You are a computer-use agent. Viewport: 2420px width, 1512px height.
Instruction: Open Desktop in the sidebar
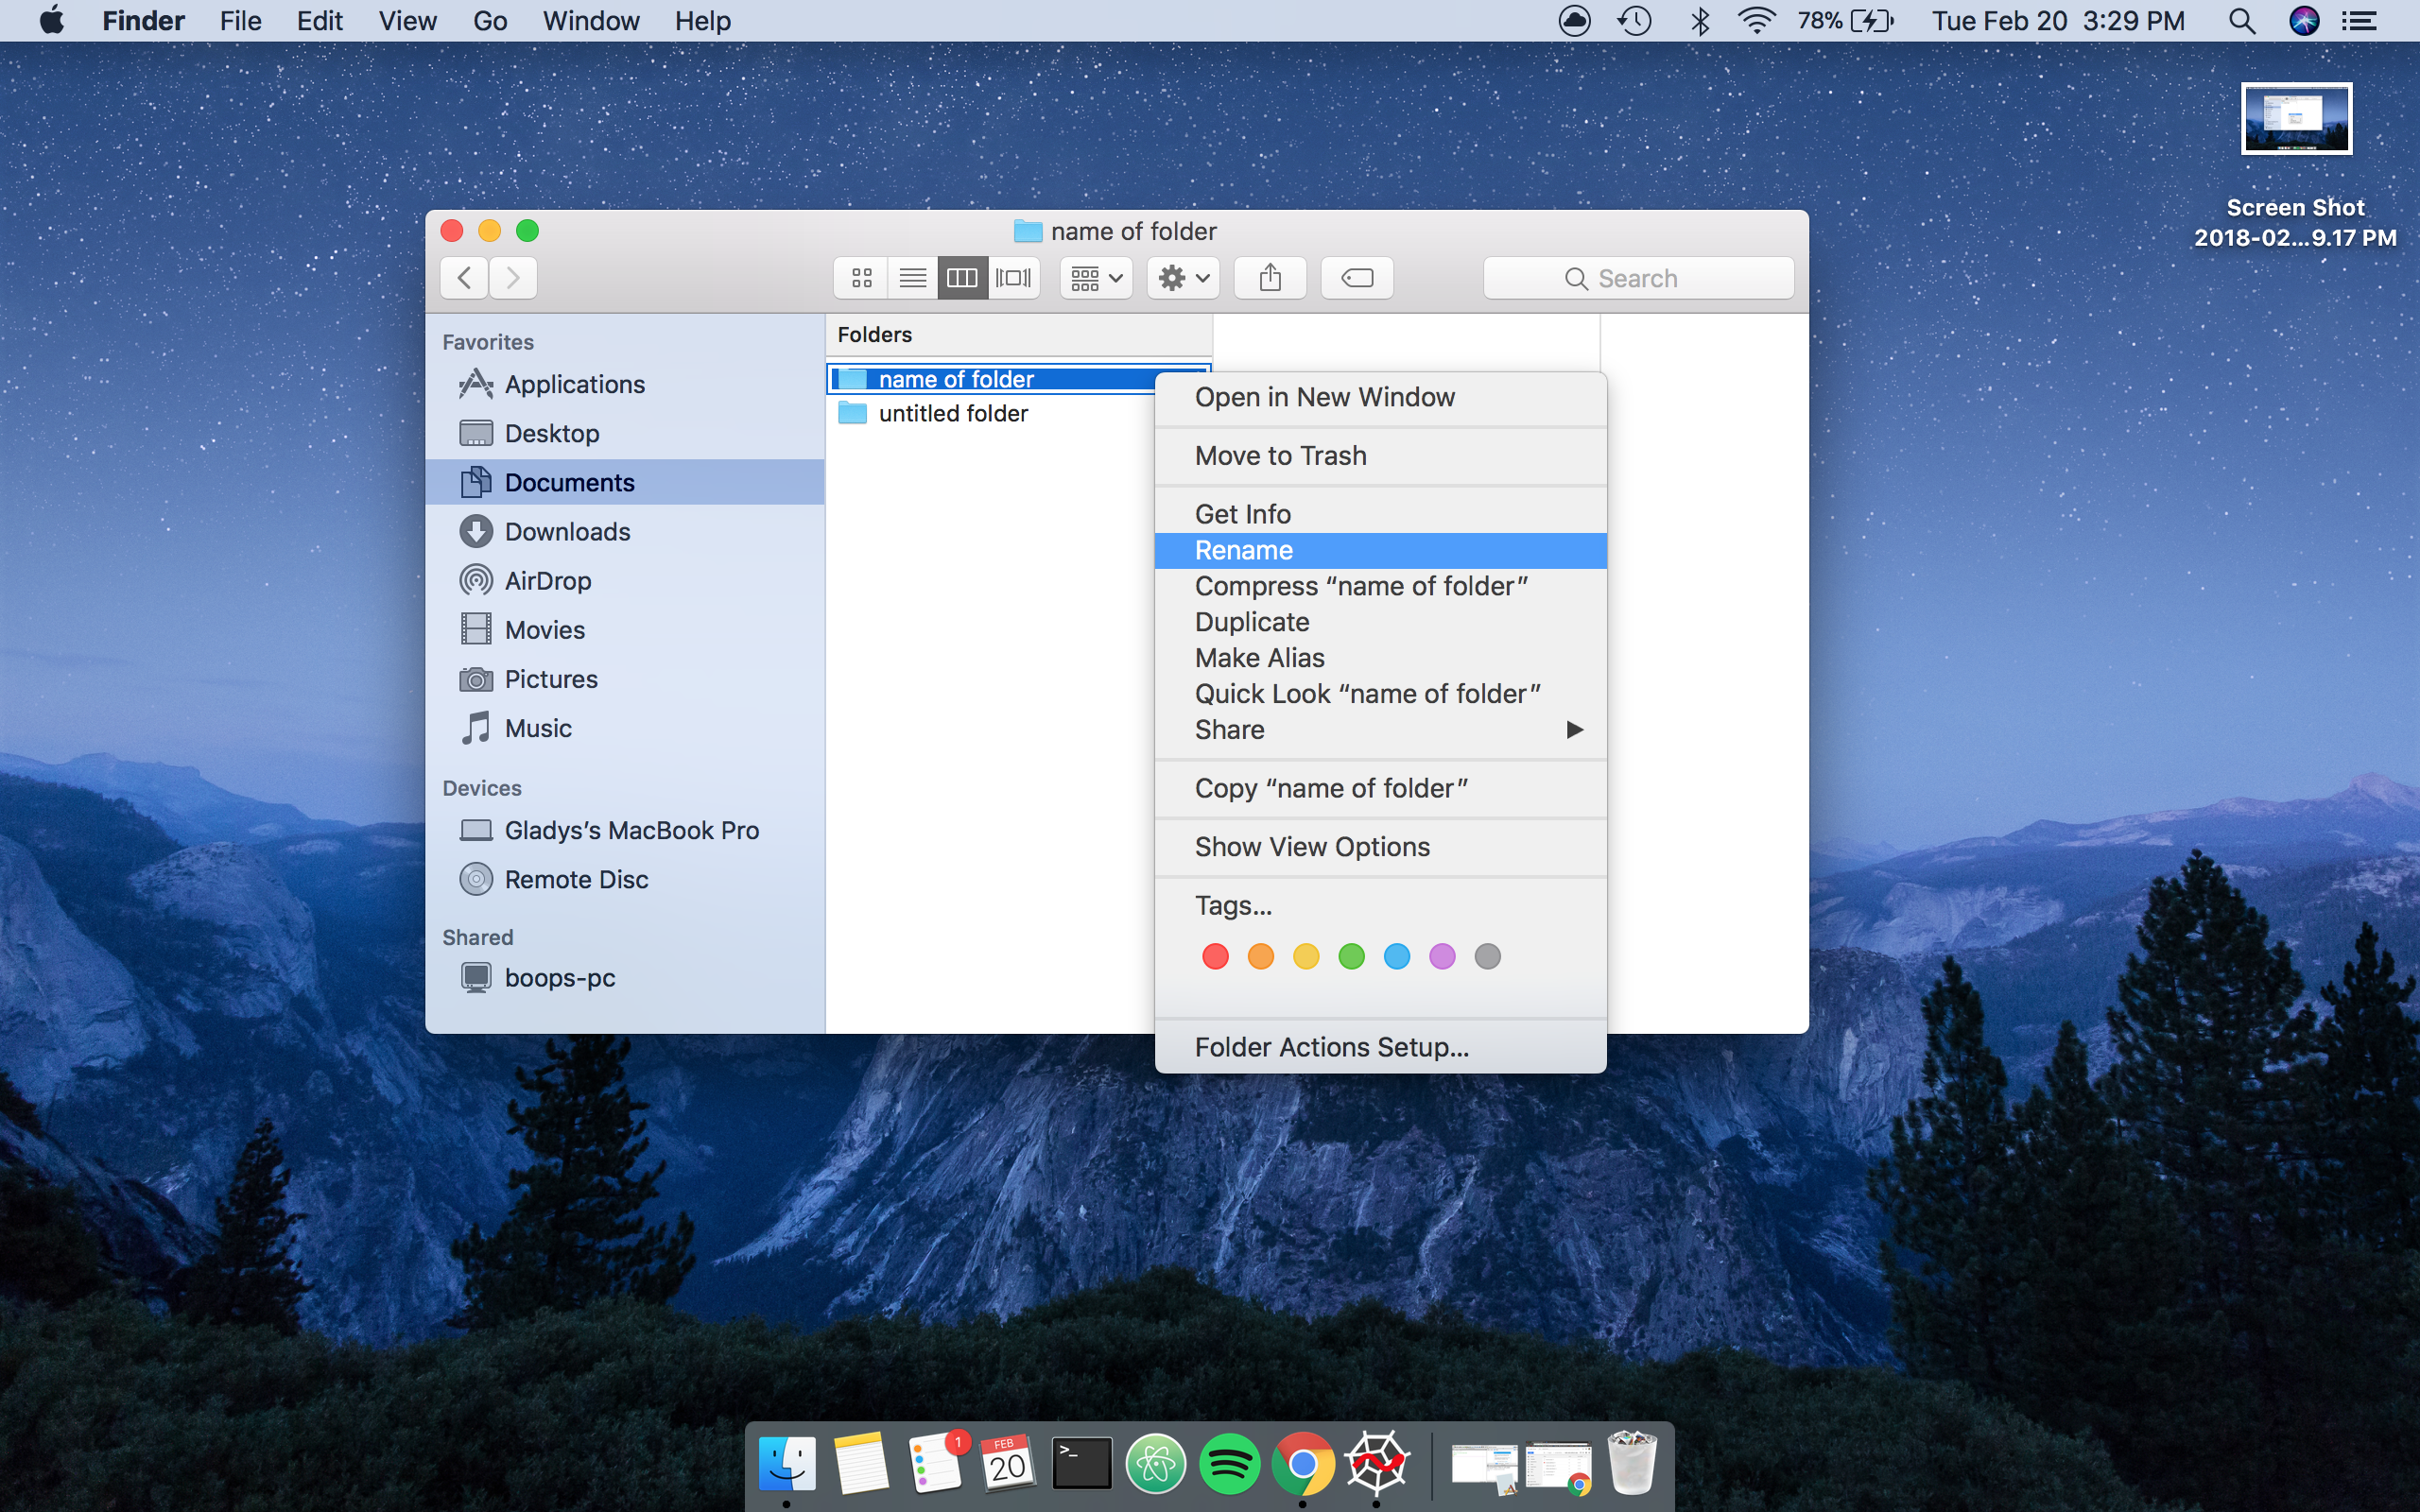pyautogui.click(x=625, y=433)
